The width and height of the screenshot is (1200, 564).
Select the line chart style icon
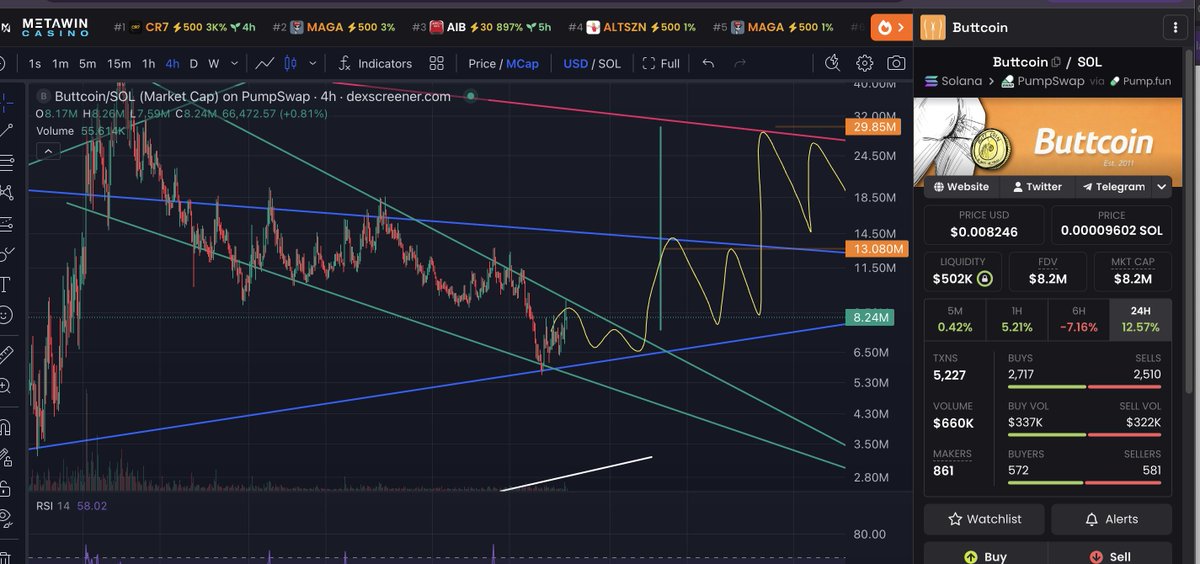[x=264, y=63]
